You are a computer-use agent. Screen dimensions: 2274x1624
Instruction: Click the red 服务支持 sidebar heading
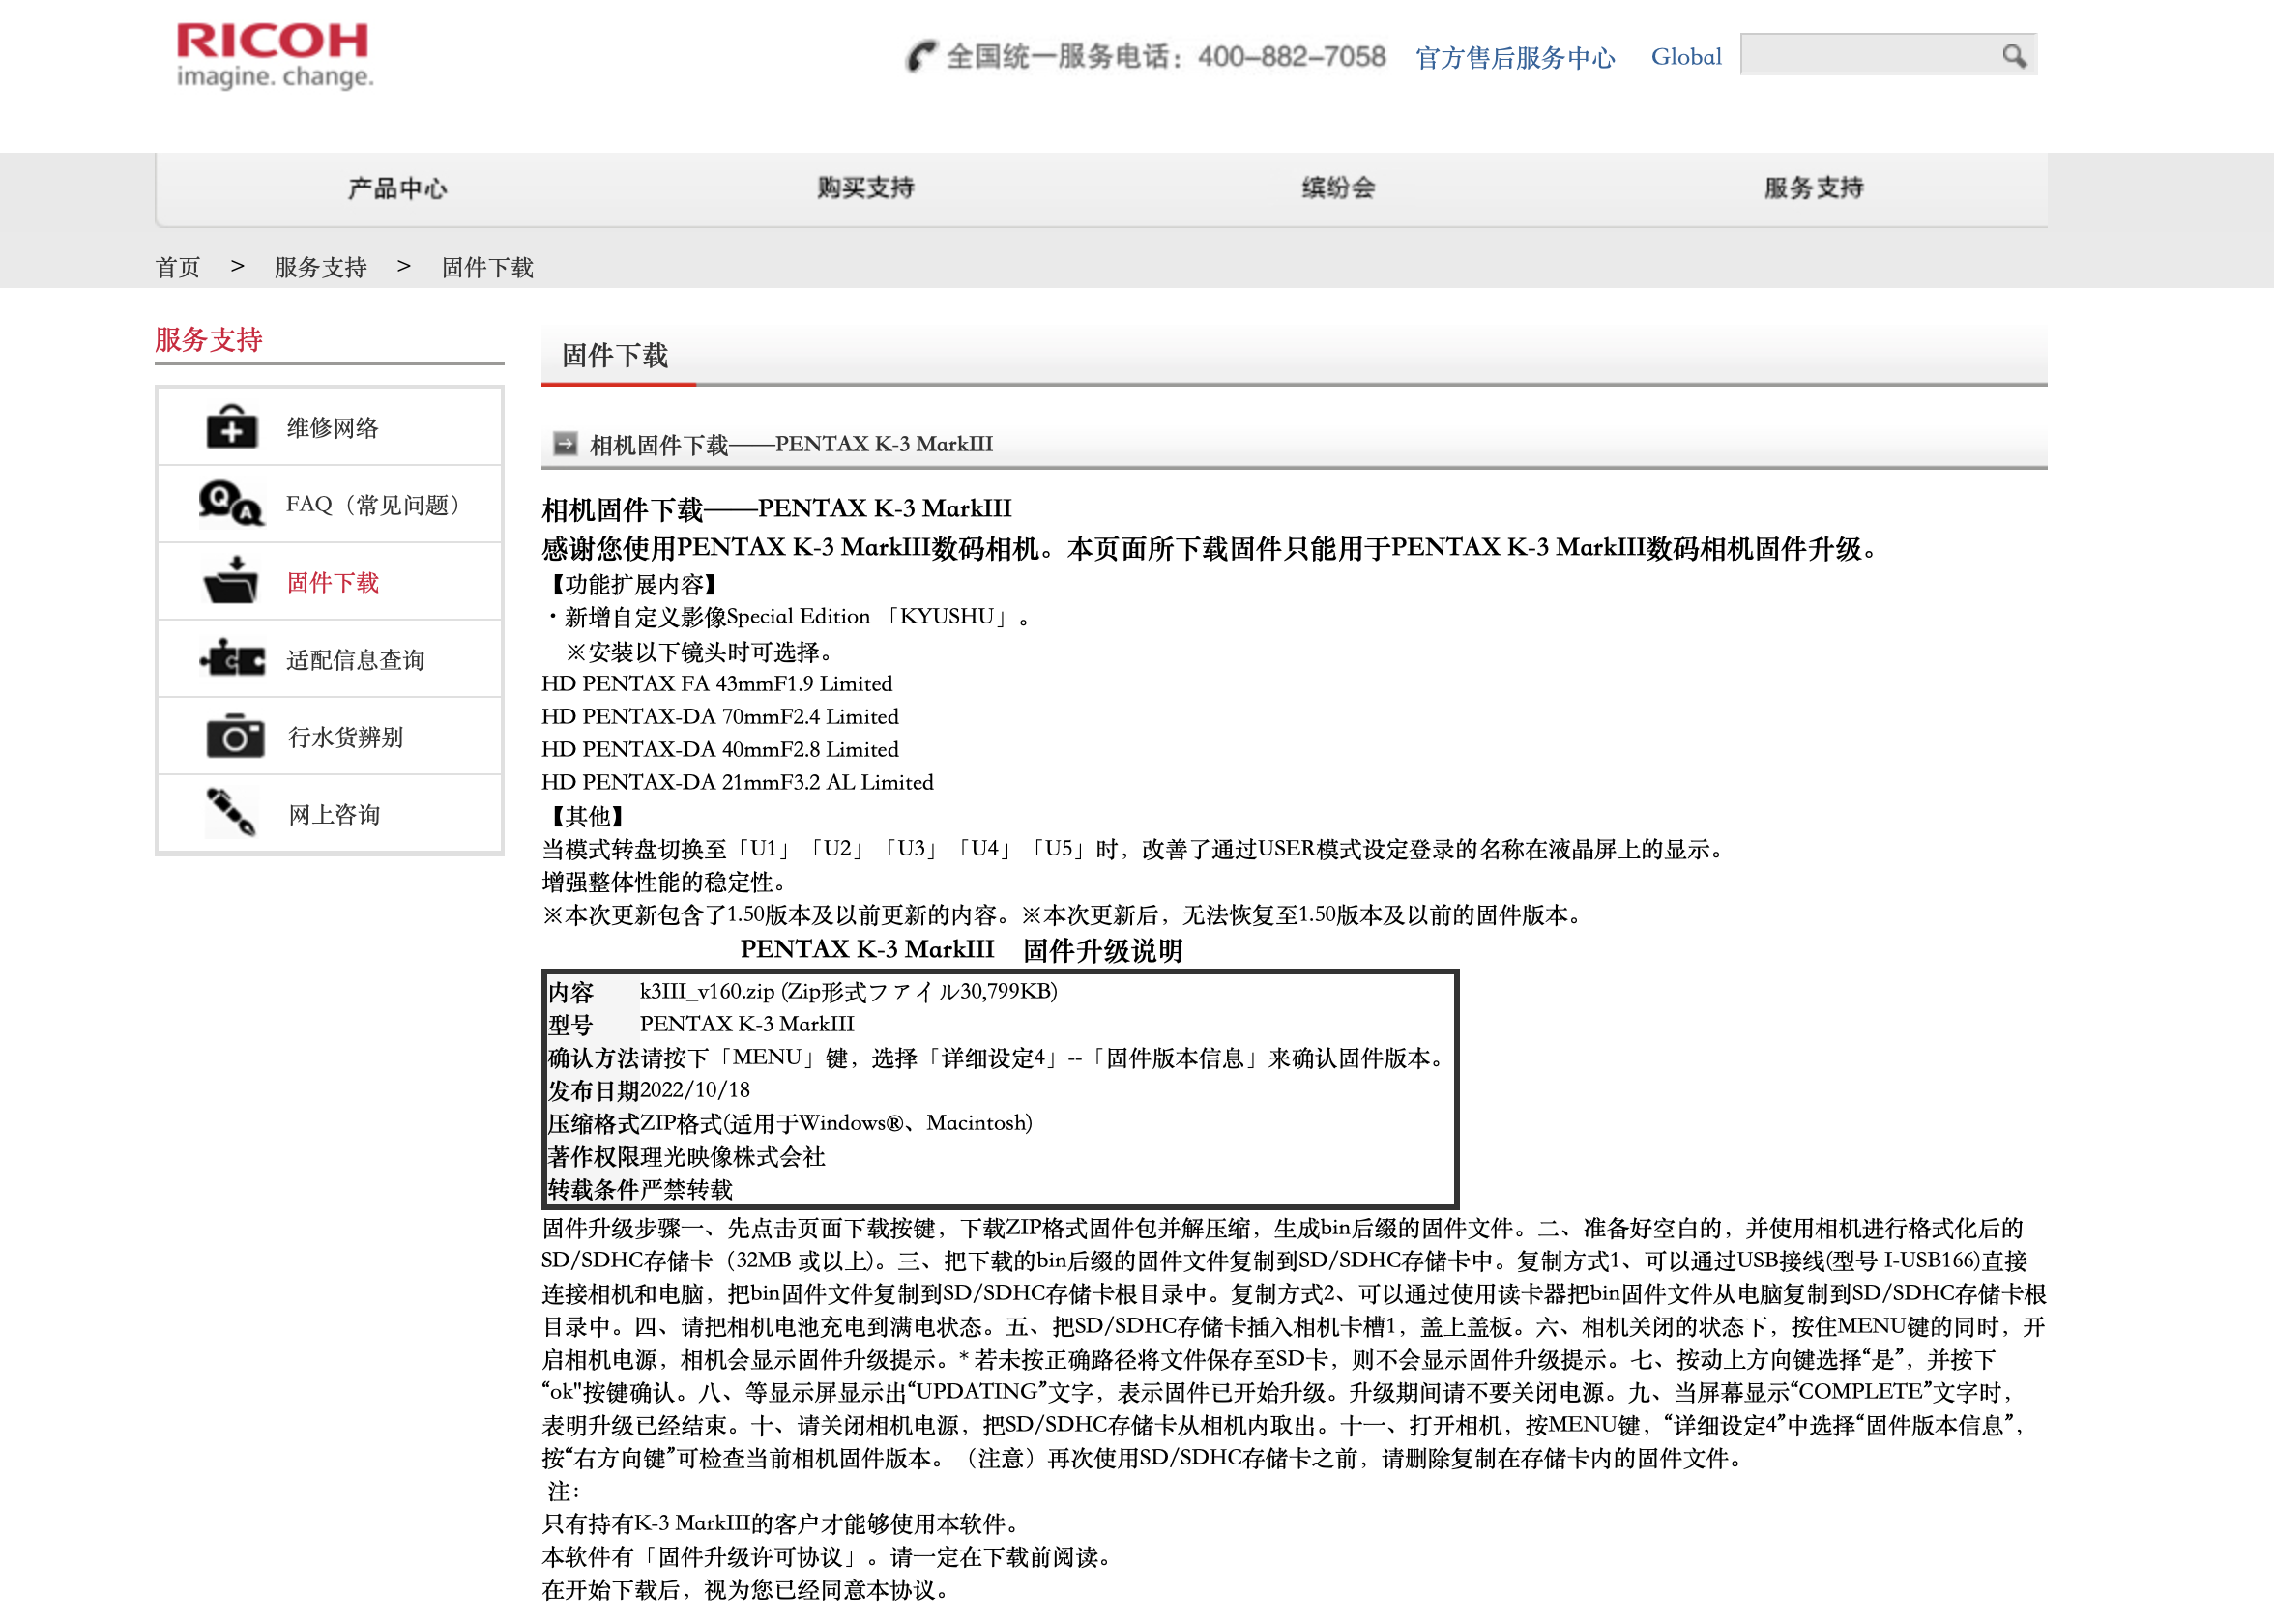pos(209,340)
